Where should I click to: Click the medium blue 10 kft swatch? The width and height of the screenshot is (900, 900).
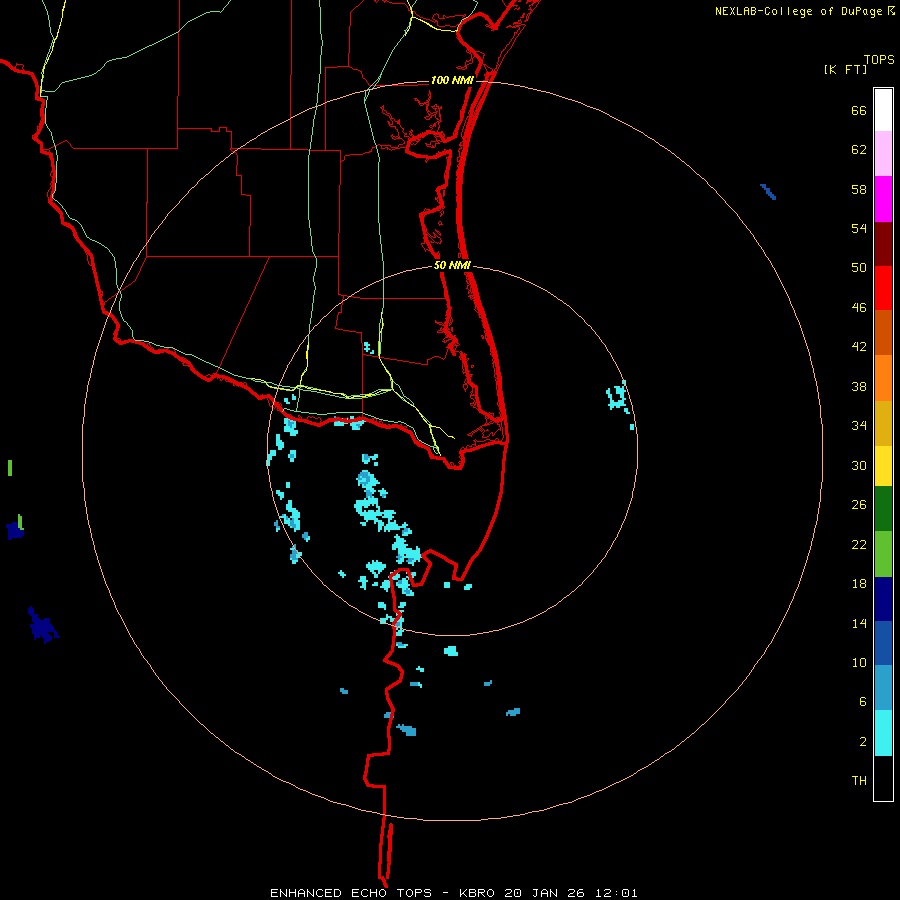tap(883, 643)
